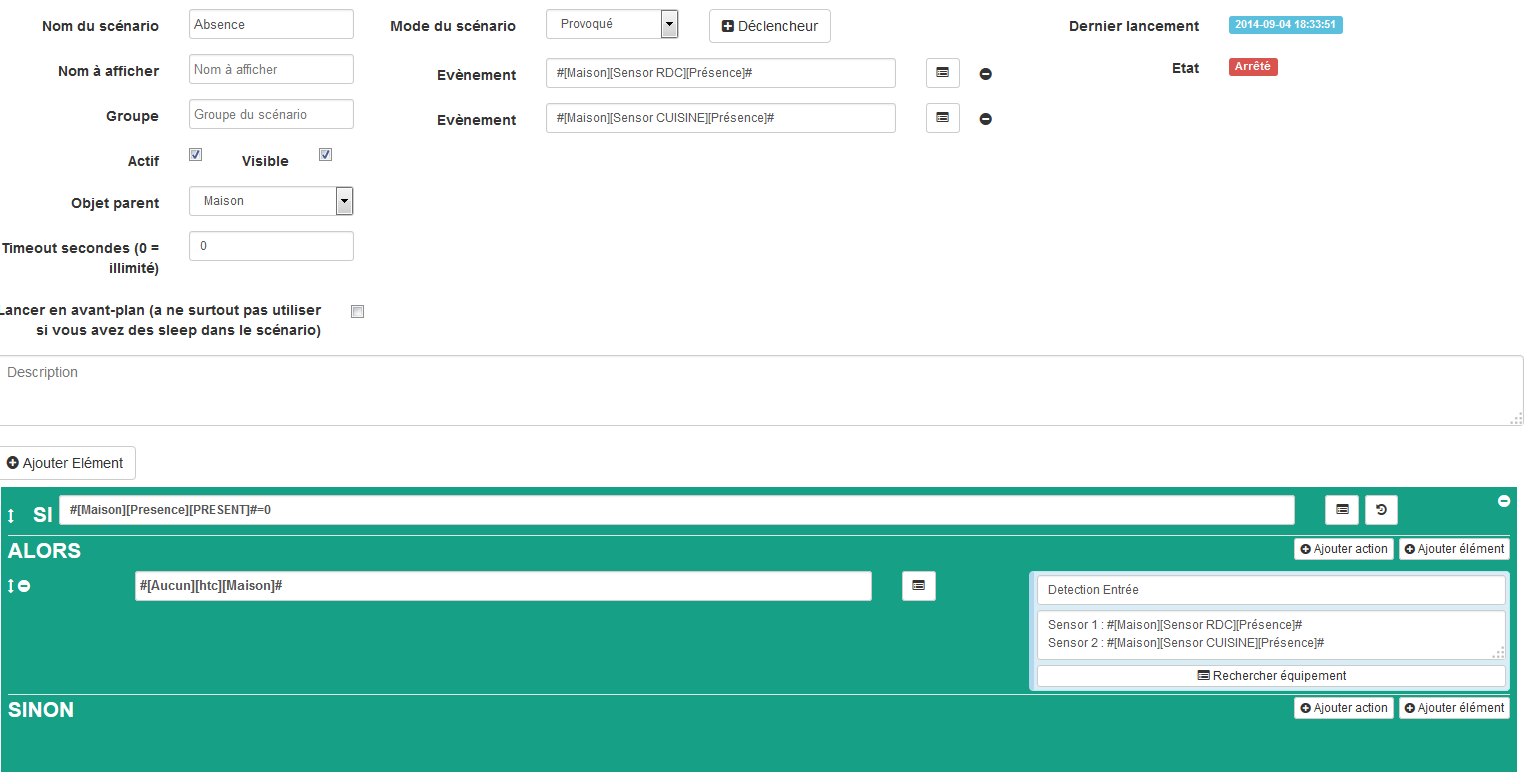Toggle the Actif checkbox
Screen dimensions: 1525x778
point(196,155)
